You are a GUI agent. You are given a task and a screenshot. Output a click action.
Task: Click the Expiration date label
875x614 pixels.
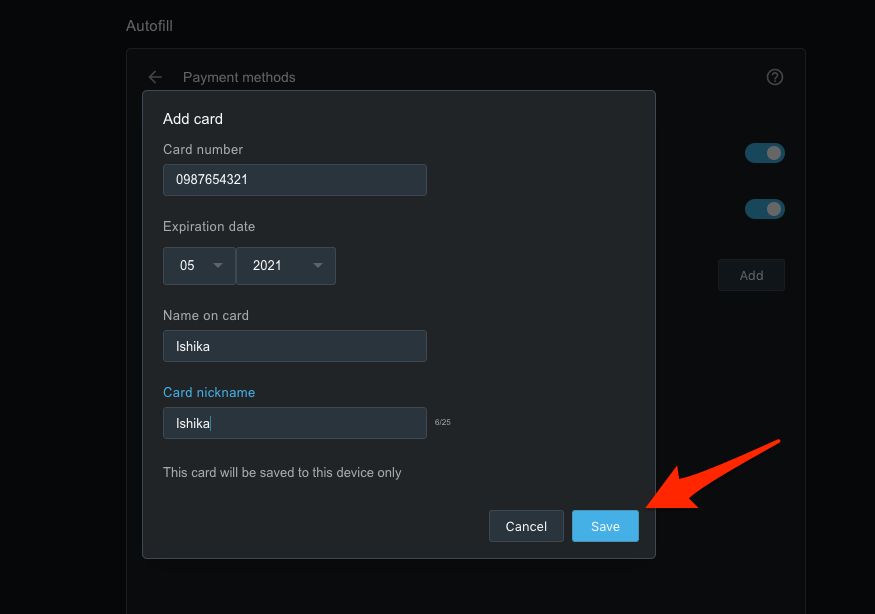[x=209, y=226]
